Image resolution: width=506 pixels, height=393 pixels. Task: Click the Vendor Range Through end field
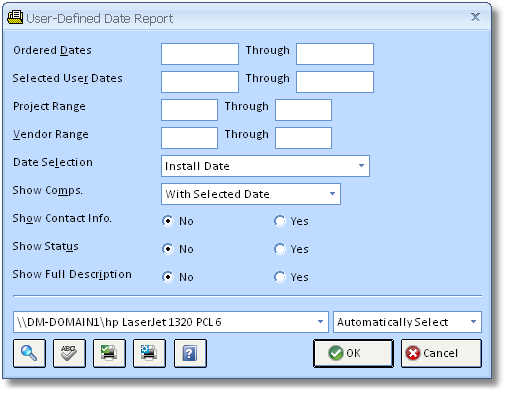coord(303,138)
